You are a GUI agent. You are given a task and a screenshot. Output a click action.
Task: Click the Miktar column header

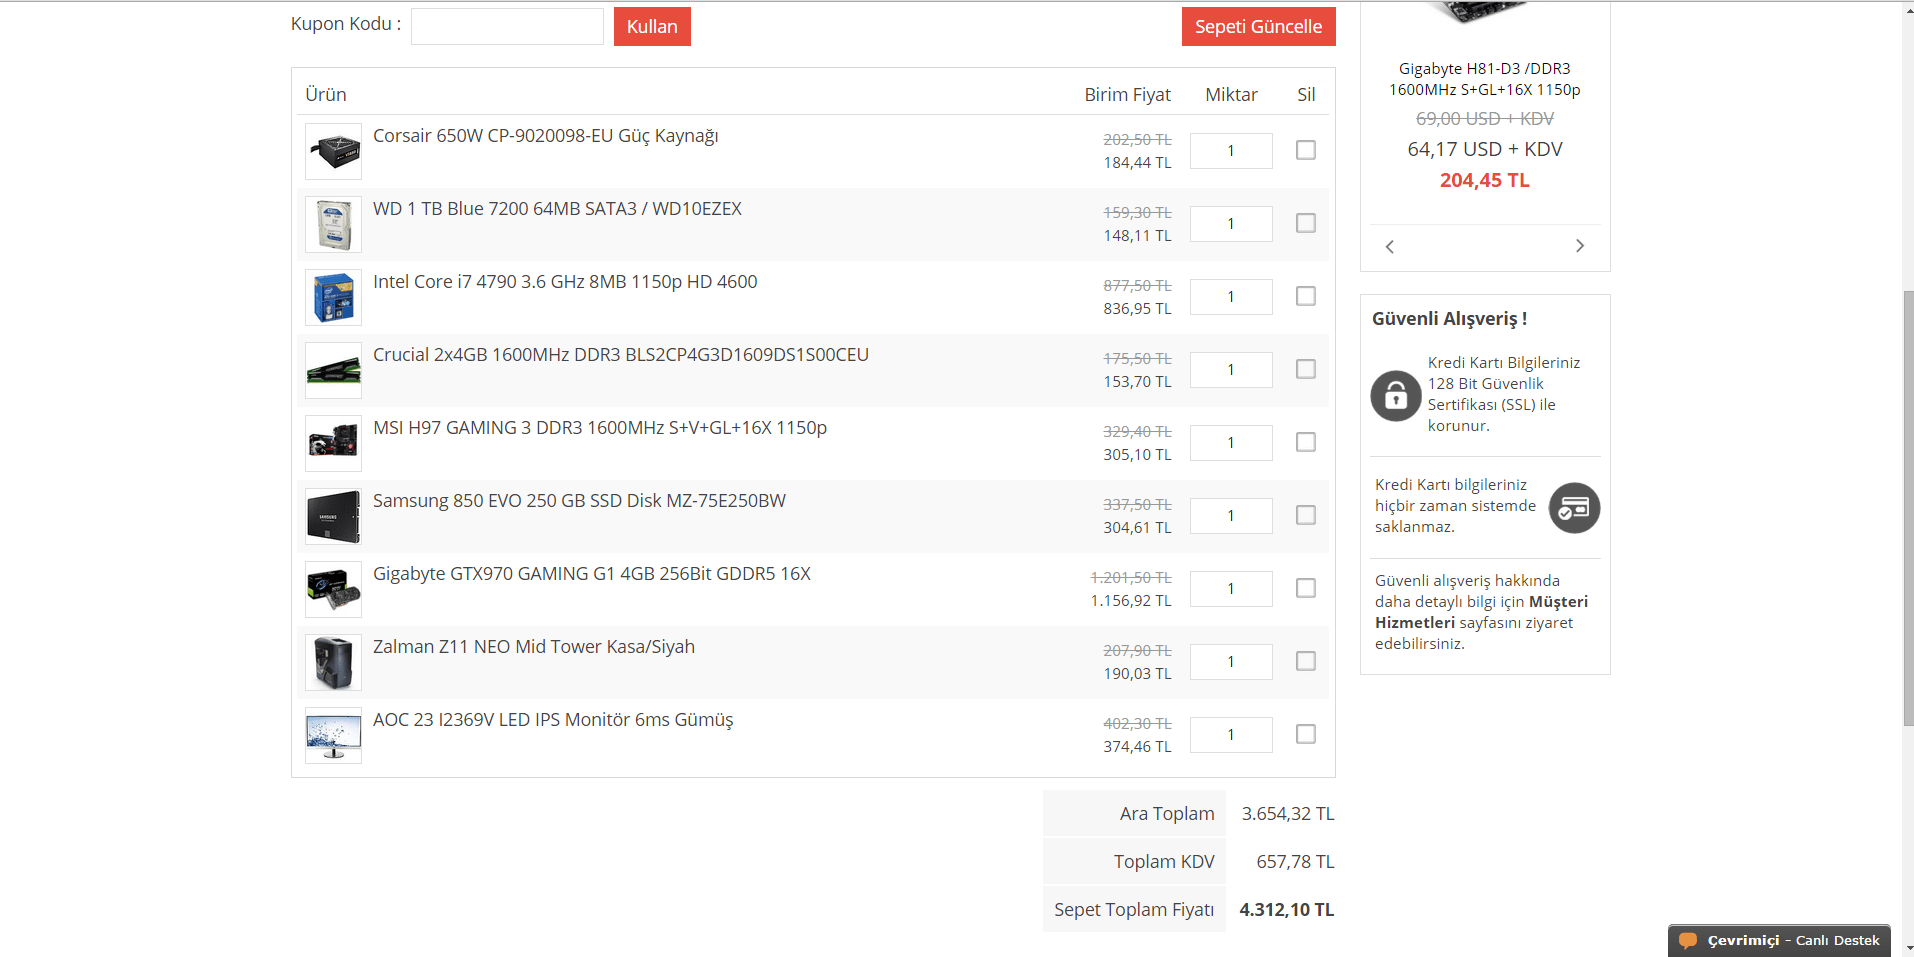click(x=1231, y=95)
